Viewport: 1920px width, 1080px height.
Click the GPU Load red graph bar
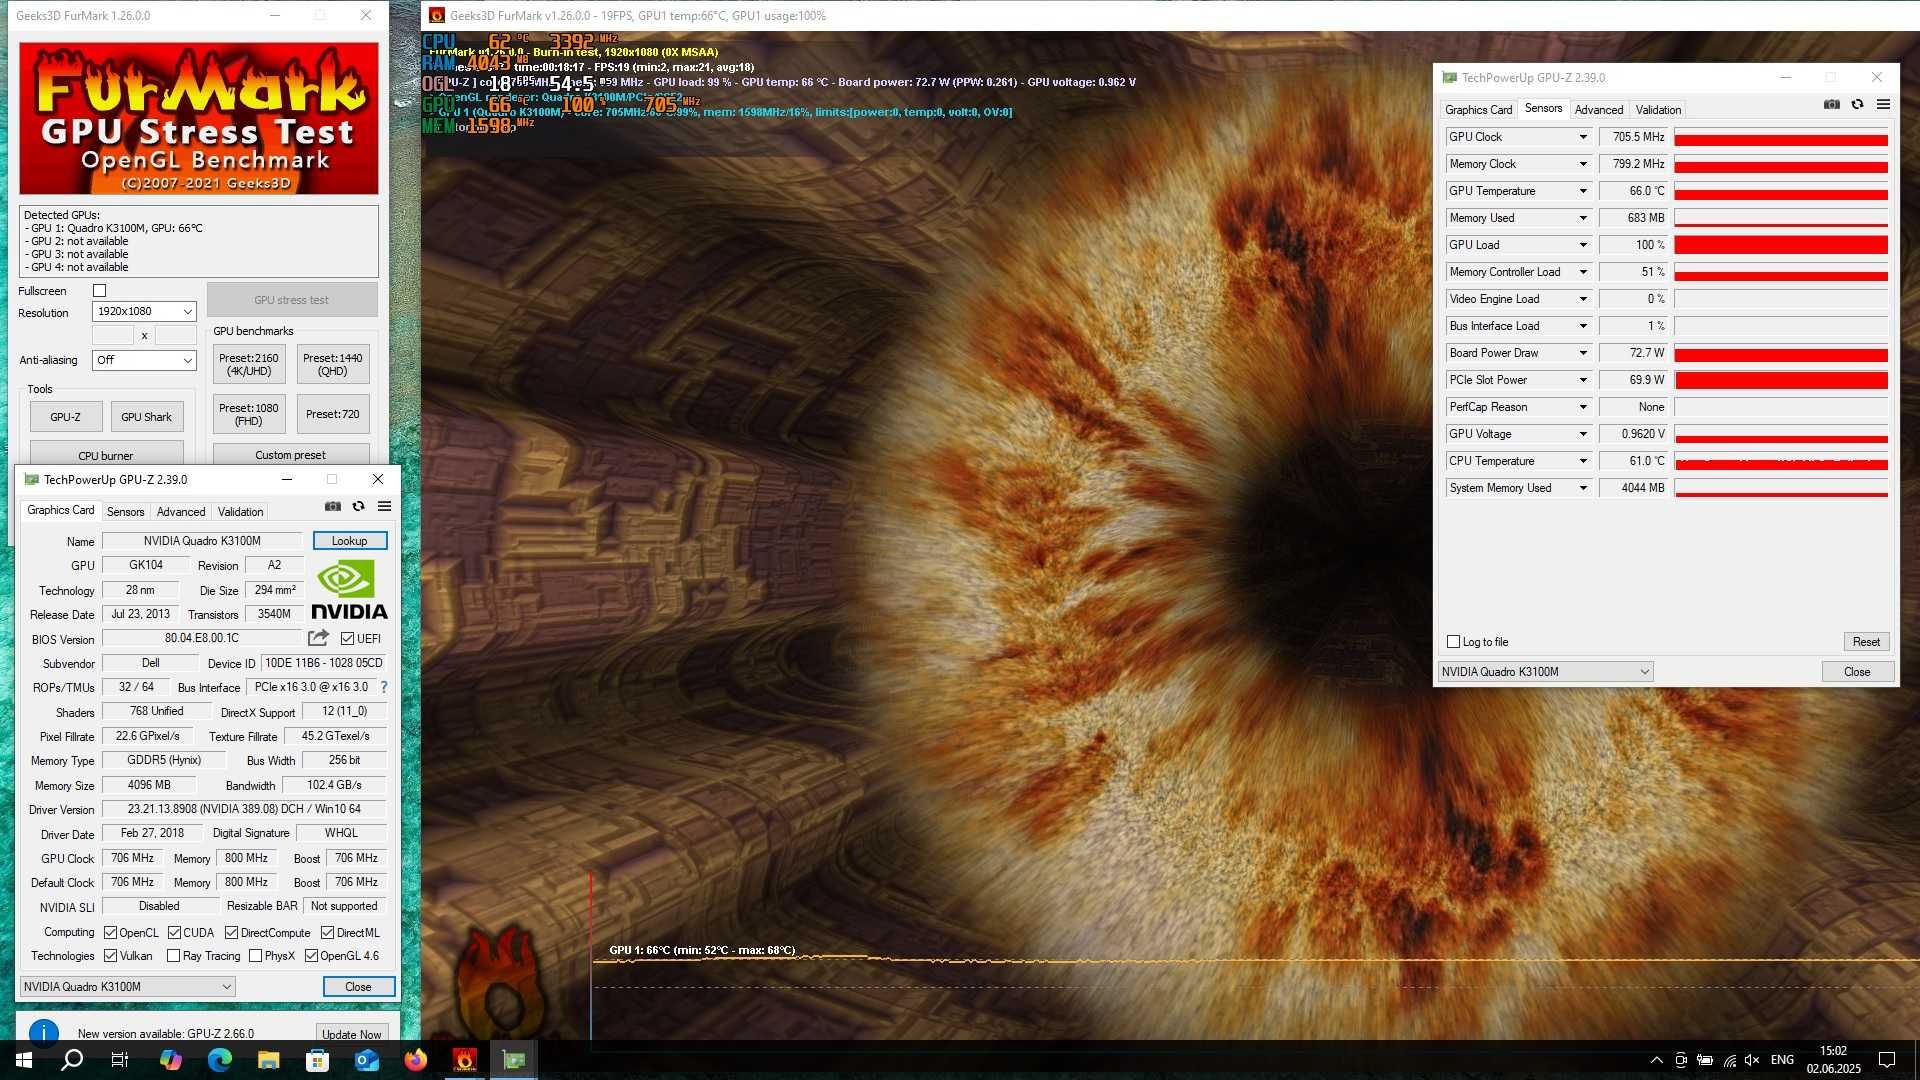coord(1781,245)
